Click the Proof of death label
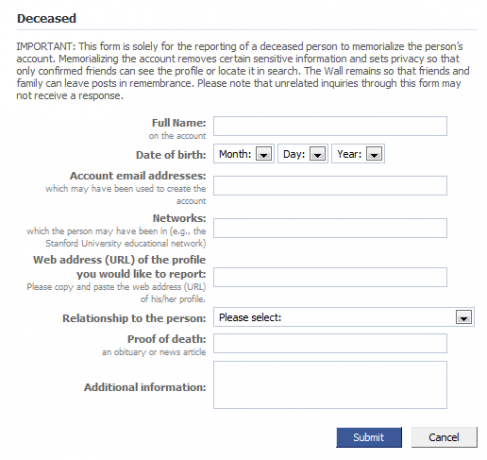Screen dimensions: 487x460 tap(167, 339)
